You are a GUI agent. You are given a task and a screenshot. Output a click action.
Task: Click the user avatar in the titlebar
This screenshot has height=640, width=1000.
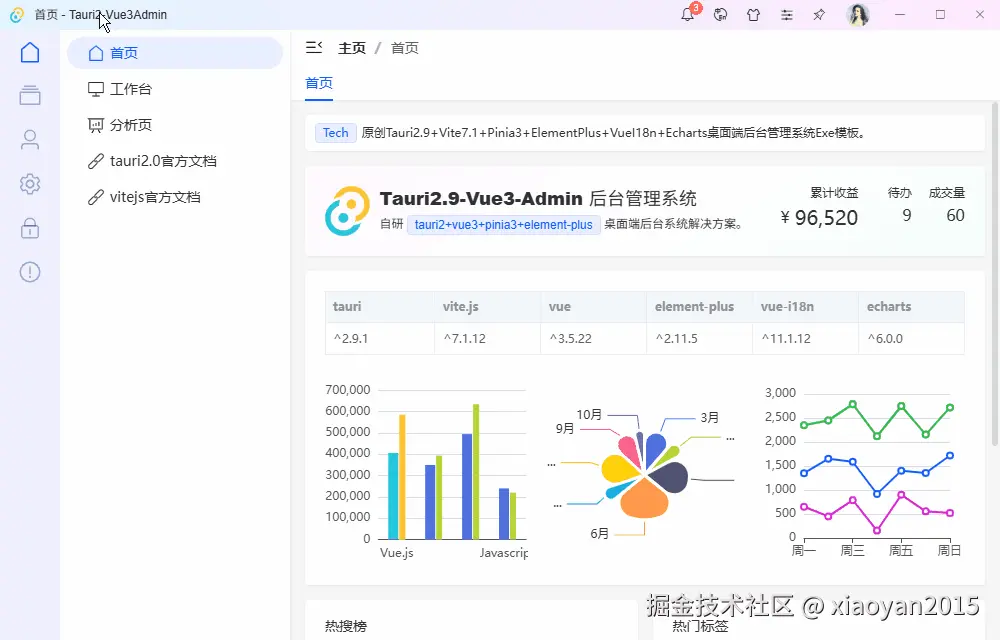tap(858, 15)
